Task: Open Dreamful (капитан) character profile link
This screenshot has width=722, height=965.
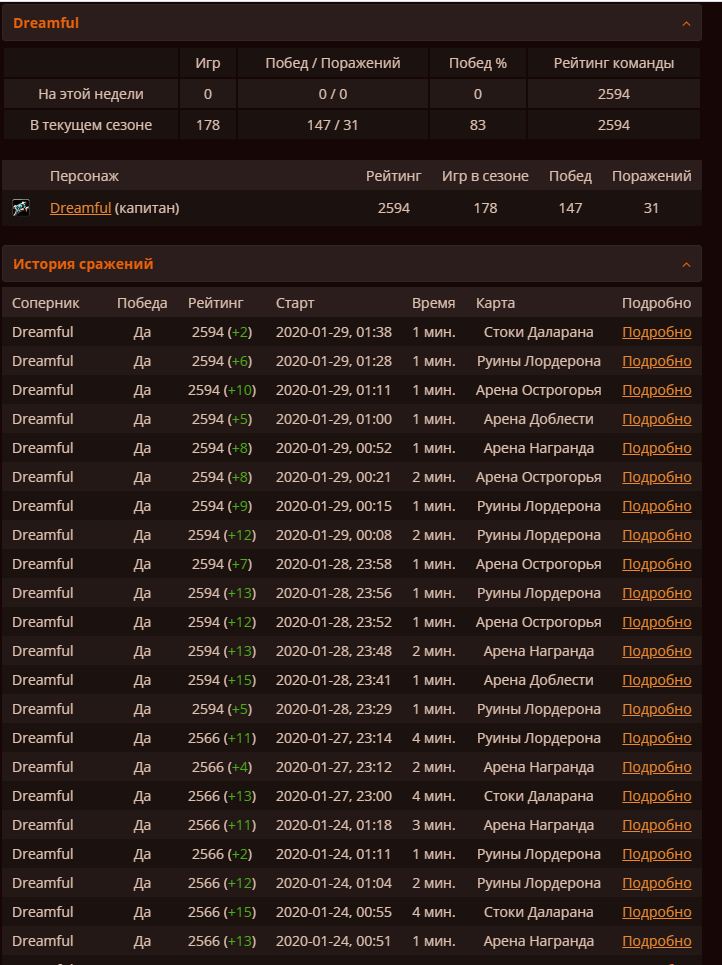Action: tap(80, 208)
